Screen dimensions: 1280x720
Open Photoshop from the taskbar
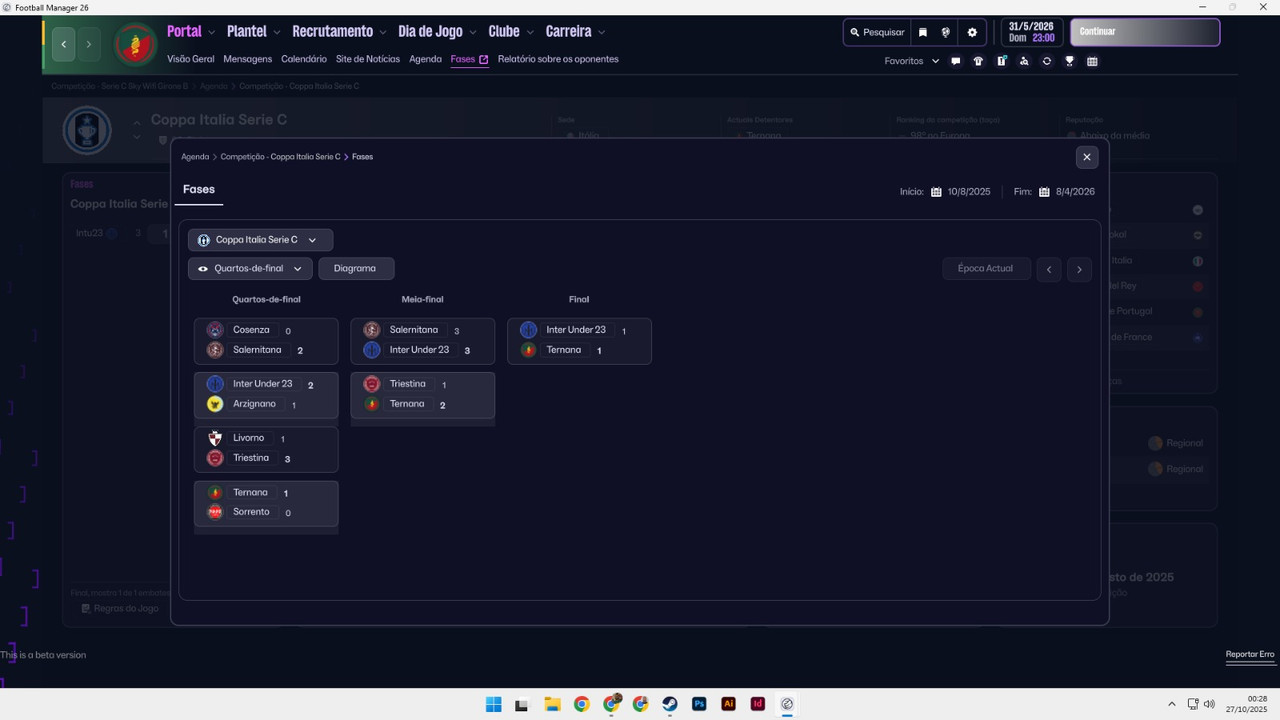(699, 704)
